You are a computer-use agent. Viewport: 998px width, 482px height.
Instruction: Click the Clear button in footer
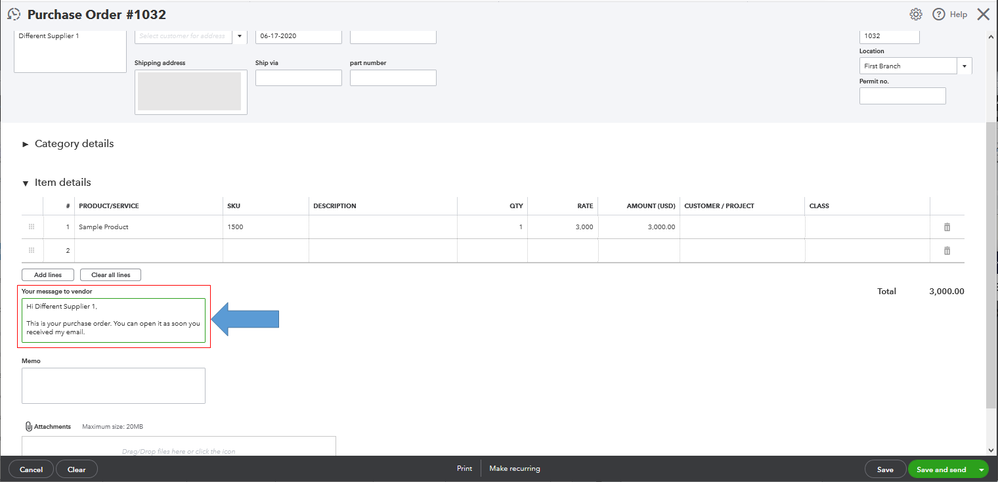pyautogui.click(x=76, y=469)
